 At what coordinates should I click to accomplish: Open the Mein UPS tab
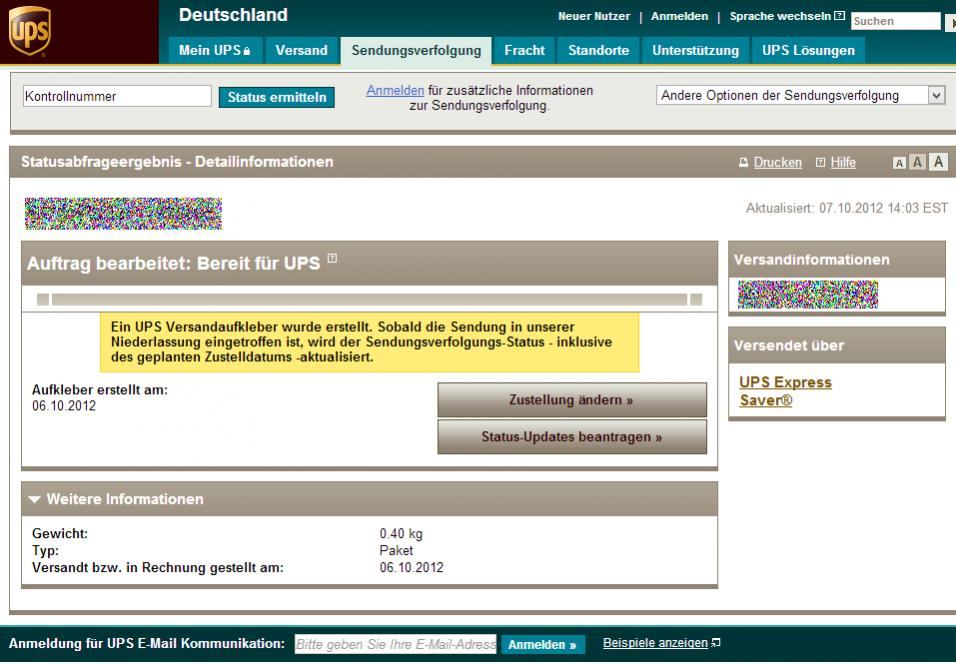pos(215,51)
